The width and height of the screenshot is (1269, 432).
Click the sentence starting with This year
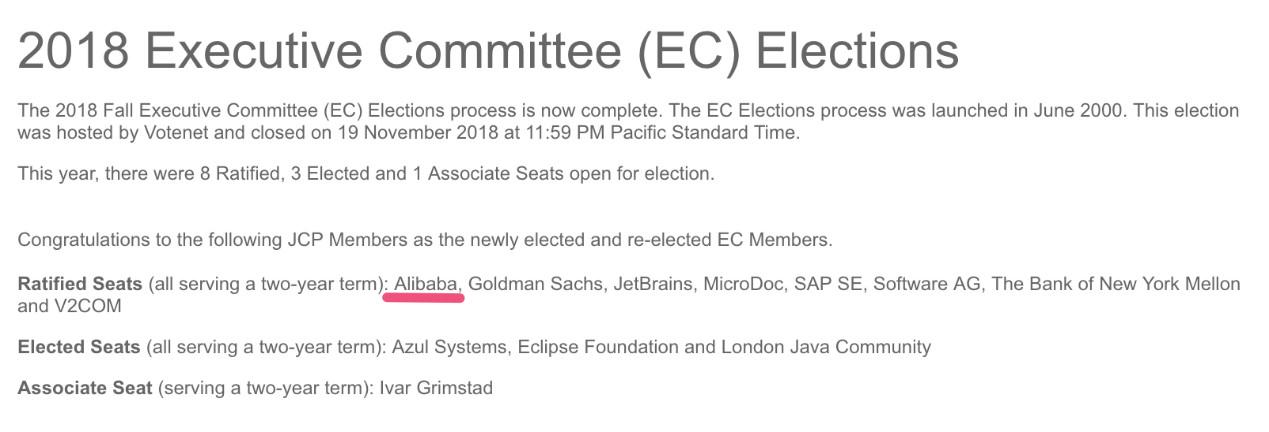(x=366, y=174)
